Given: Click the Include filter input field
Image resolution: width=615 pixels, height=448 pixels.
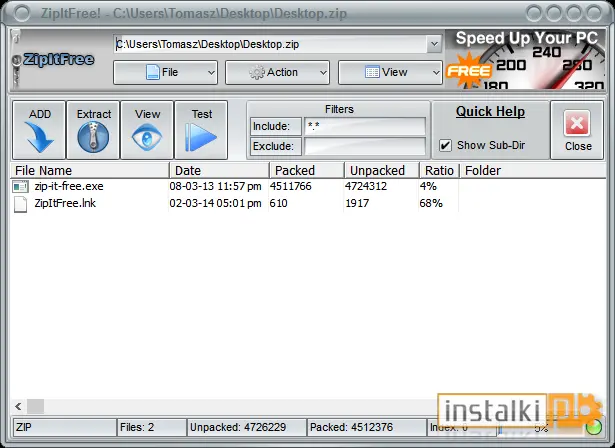Looking at the screenshot, I should coord(365,126).
